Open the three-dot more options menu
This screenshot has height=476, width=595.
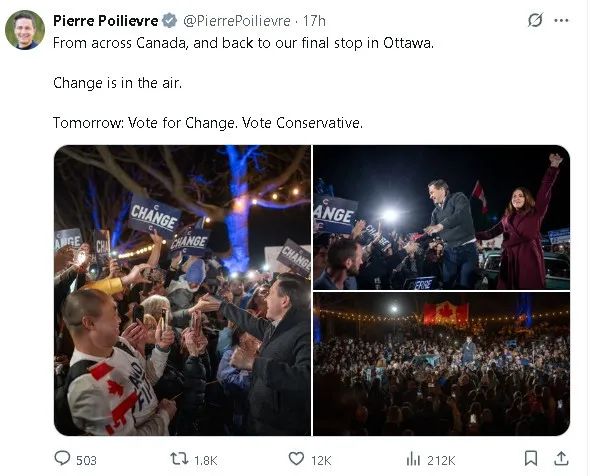coord(561,20)
